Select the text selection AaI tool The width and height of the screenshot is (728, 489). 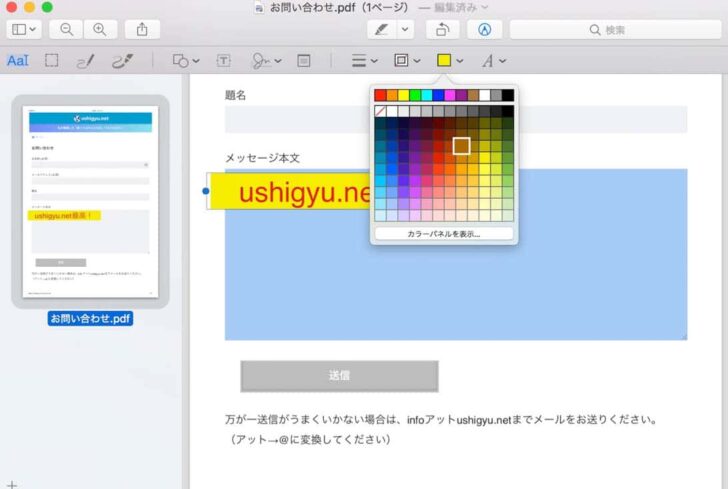click(18, 60)
